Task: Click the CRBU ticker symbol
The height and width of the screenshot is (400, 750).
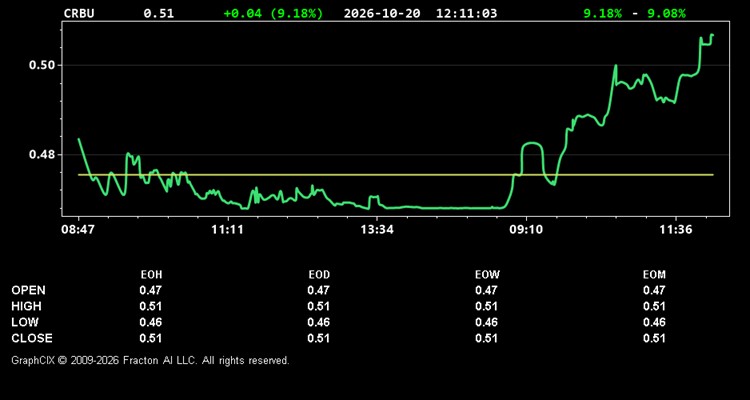Action: click(x=79, y=14)
